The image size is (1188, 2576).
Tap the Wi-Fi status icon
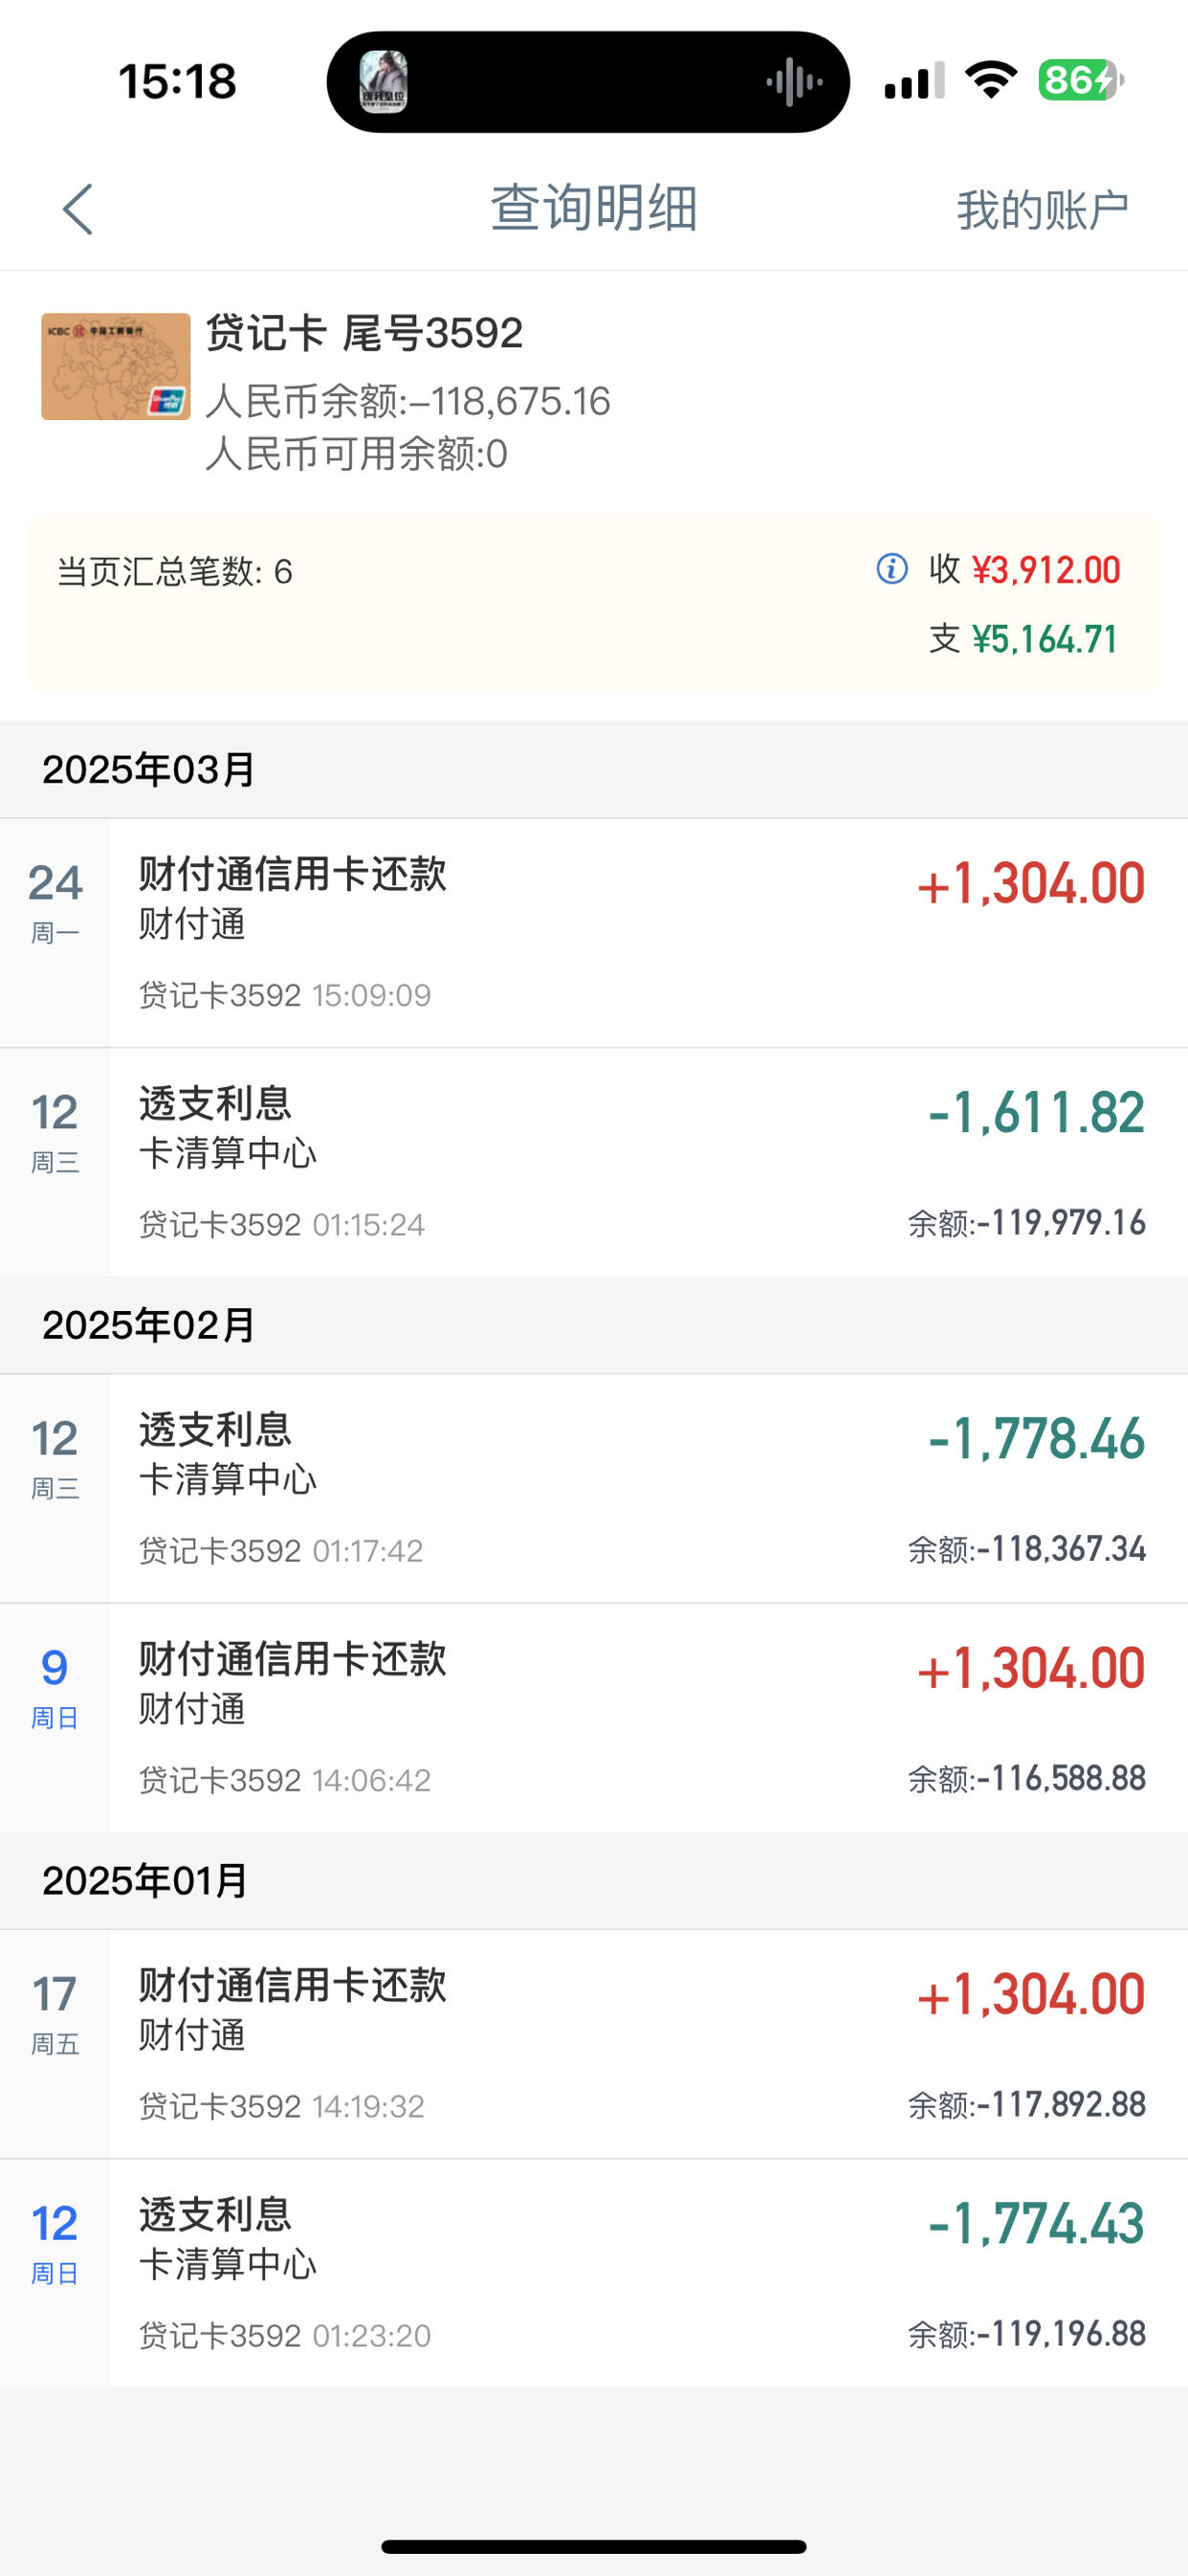tap(991, 80)
